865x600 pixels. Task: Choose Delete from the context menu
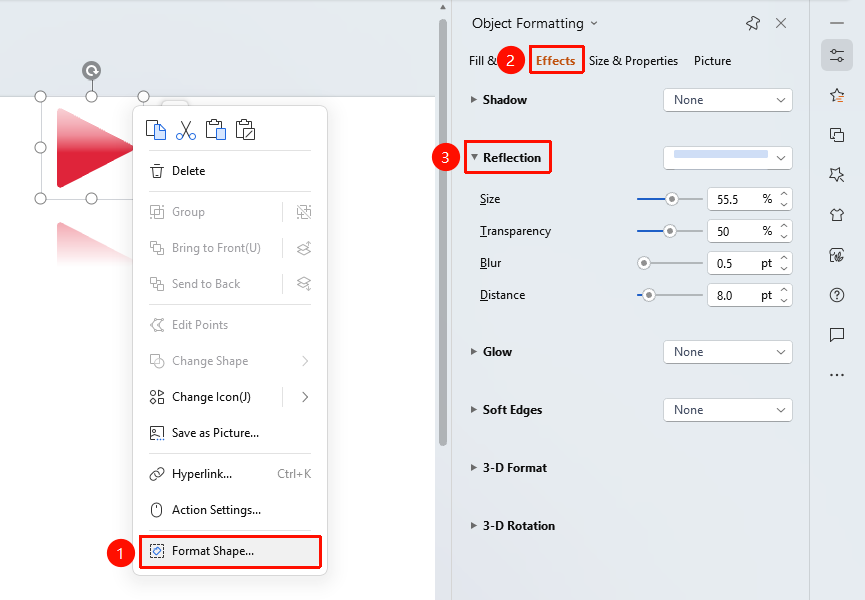click(x=230, y=171)
